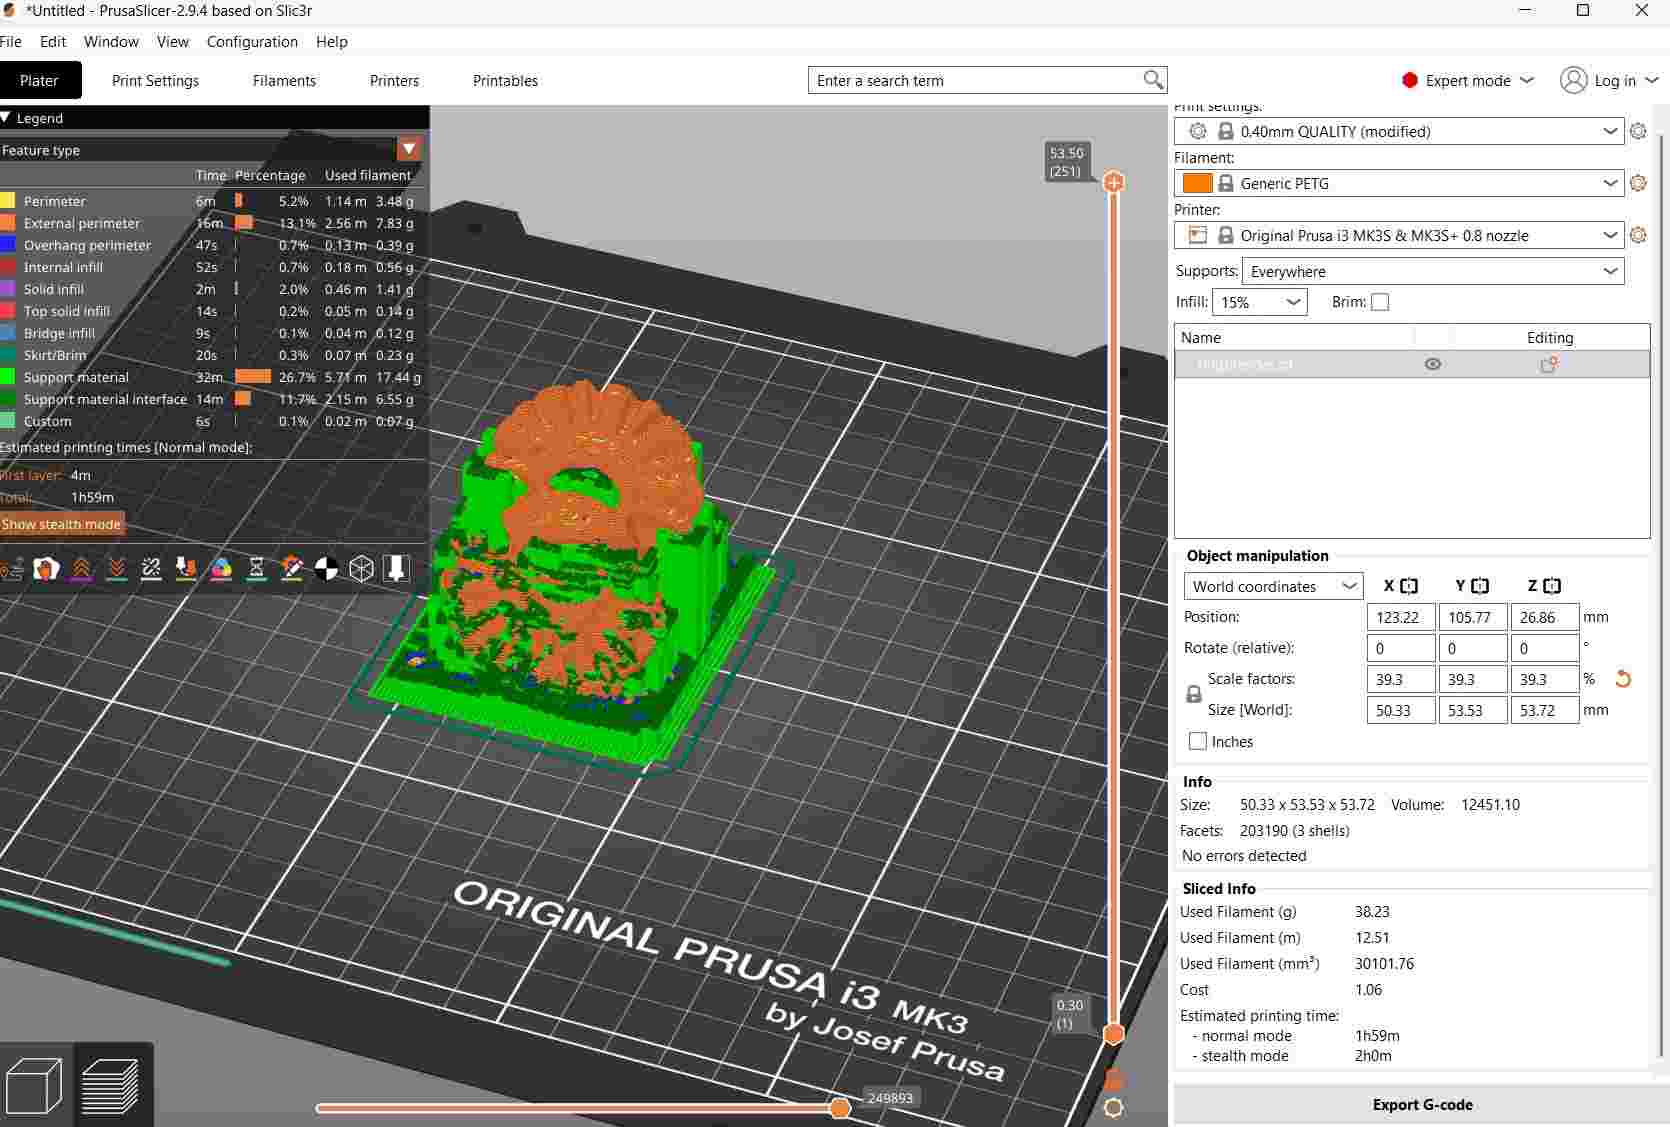Click inside the search term input field
Screen dimensions: 1670x1127
tap(960, 80)
